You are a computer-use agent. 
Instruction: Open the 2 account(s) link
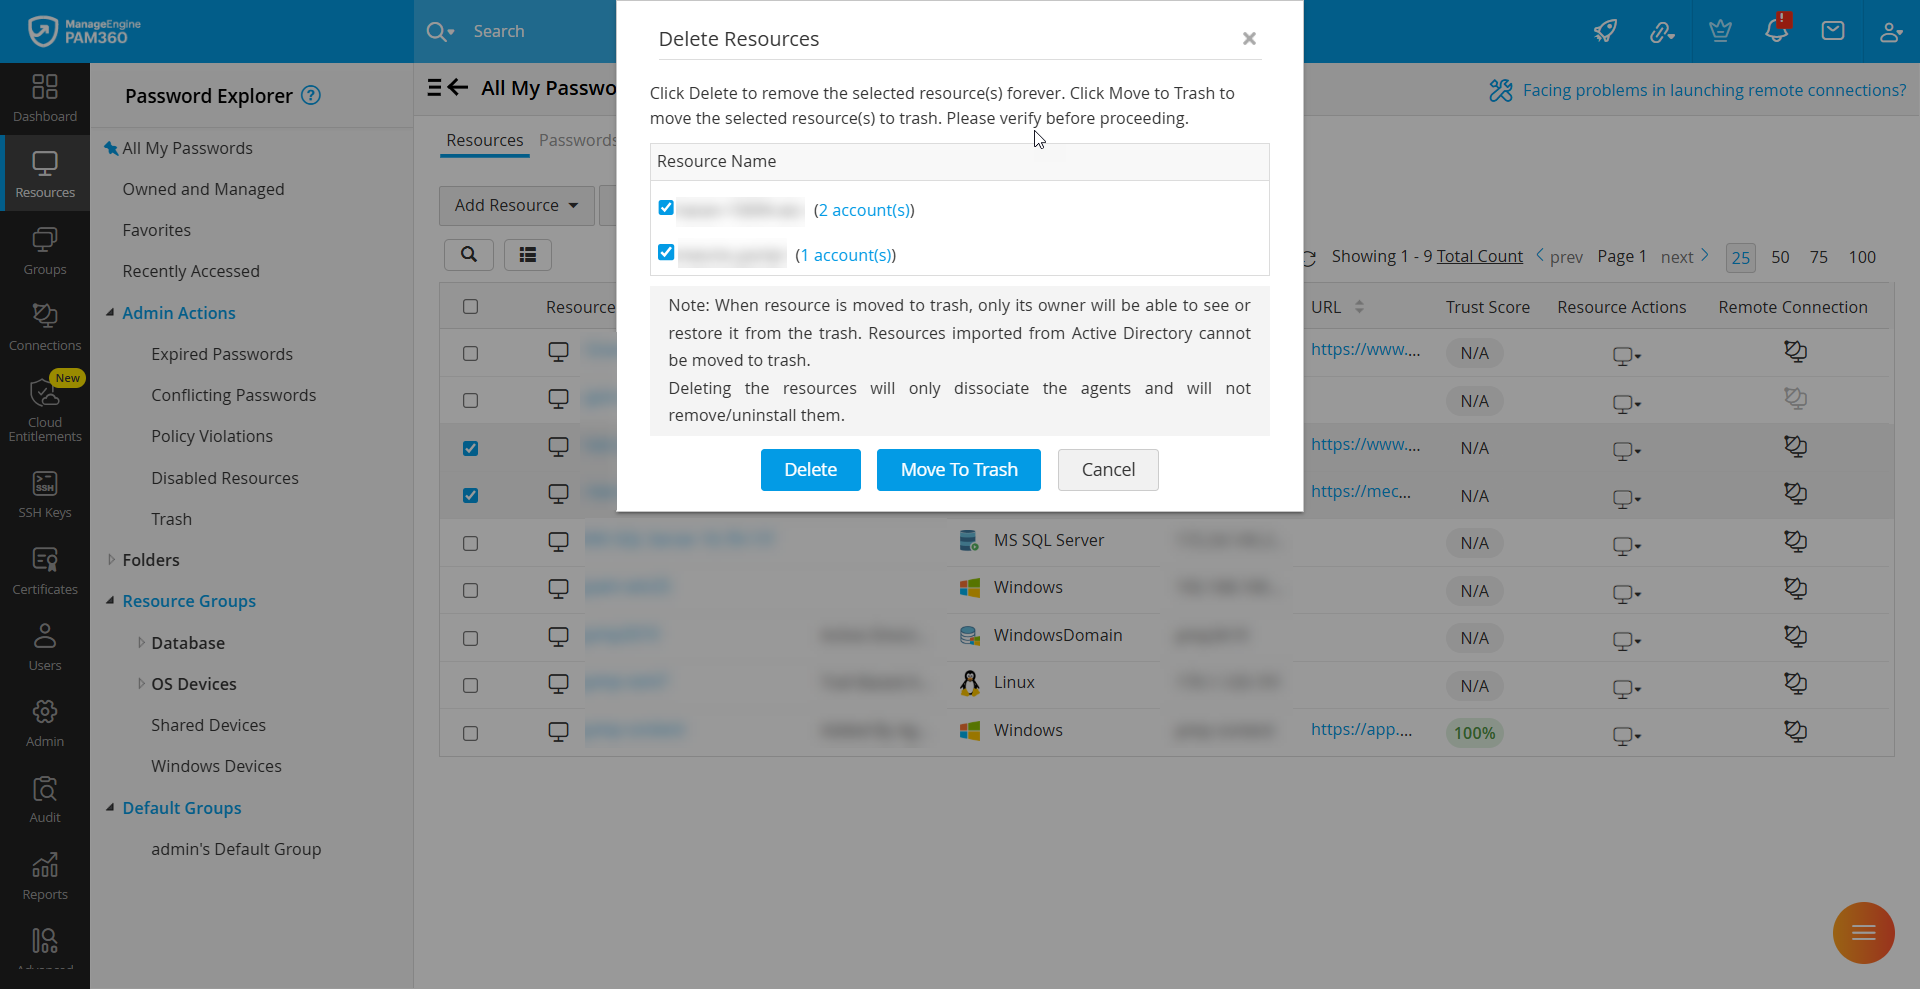coord(864,210)
